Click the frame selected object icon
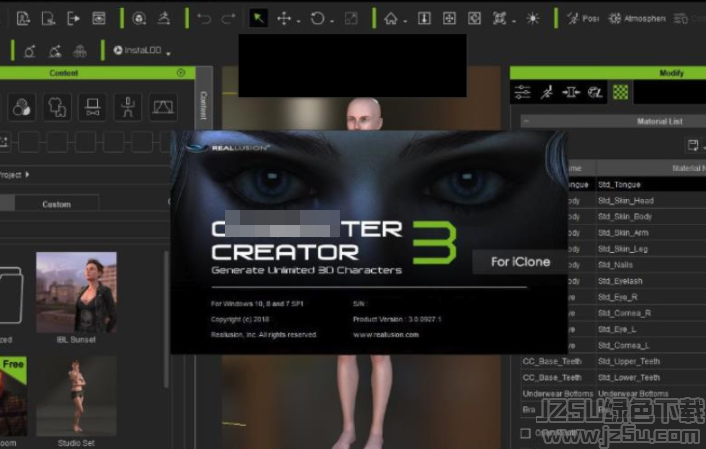This screenshot has width=706, height=449. tap(499, 18)
